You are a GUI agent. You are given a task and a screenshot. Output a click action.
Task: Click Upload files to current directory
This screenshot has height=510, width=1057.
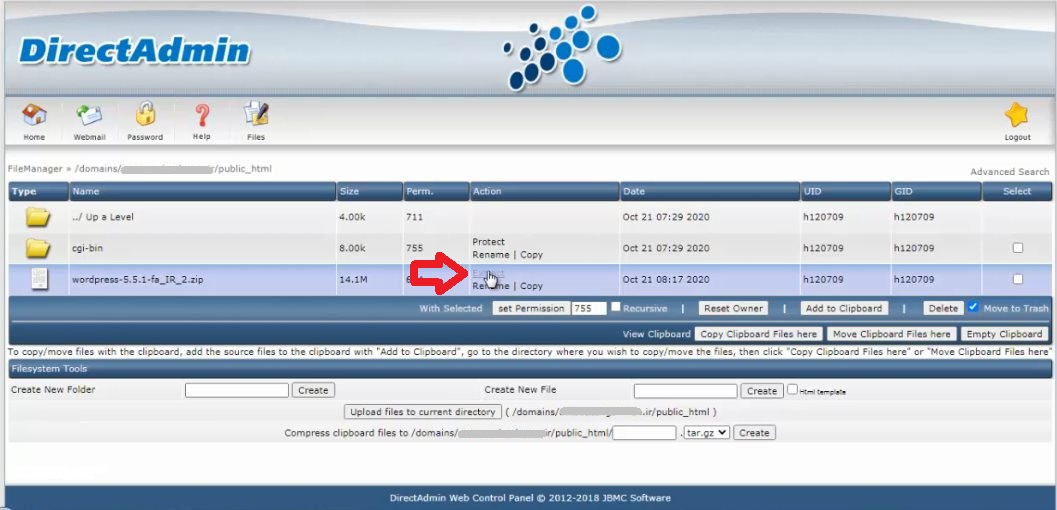click(423, 412)
